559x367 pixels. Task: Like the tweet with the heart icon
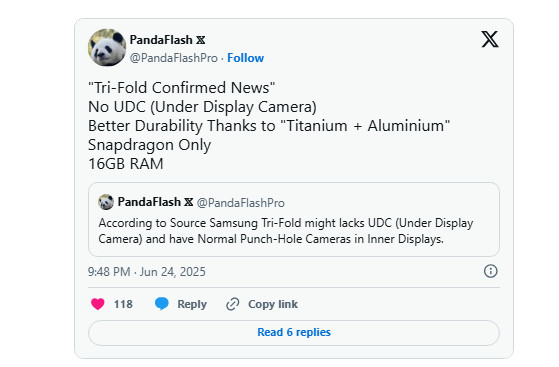click(98, 304)
